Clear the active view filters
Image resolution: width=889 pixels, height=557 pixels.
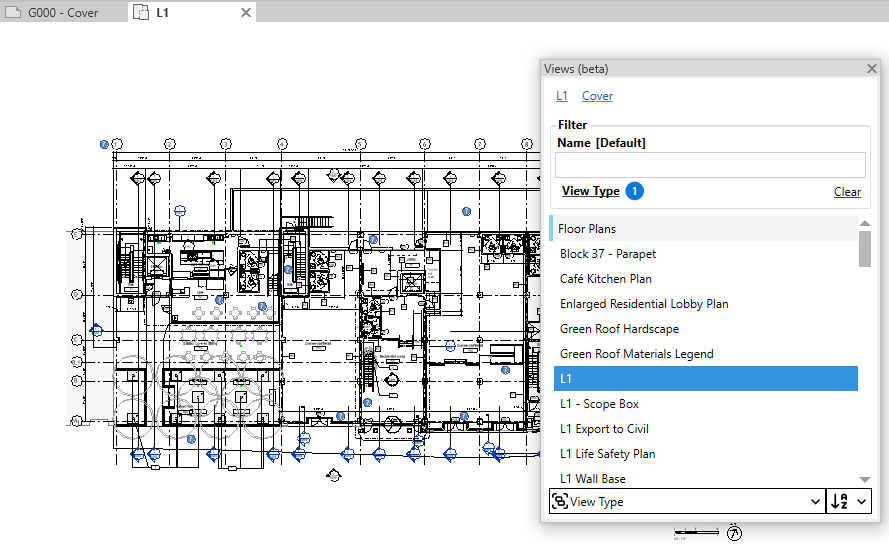pyautogui.click(x=847, y=192)
